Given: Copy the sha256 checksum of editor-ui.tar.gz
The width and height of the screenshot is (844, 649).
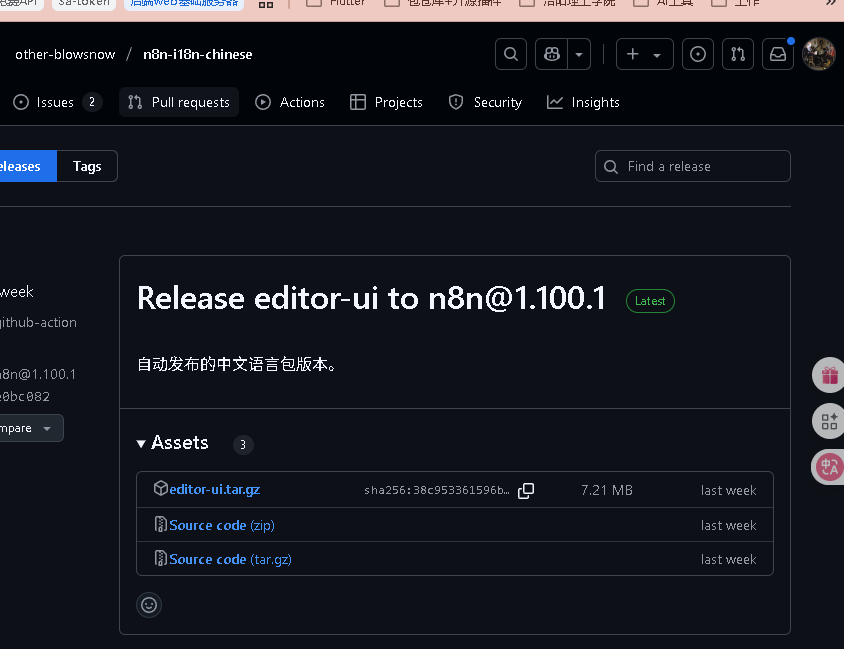Looking at the screenshot, I should tap(526, 490).
